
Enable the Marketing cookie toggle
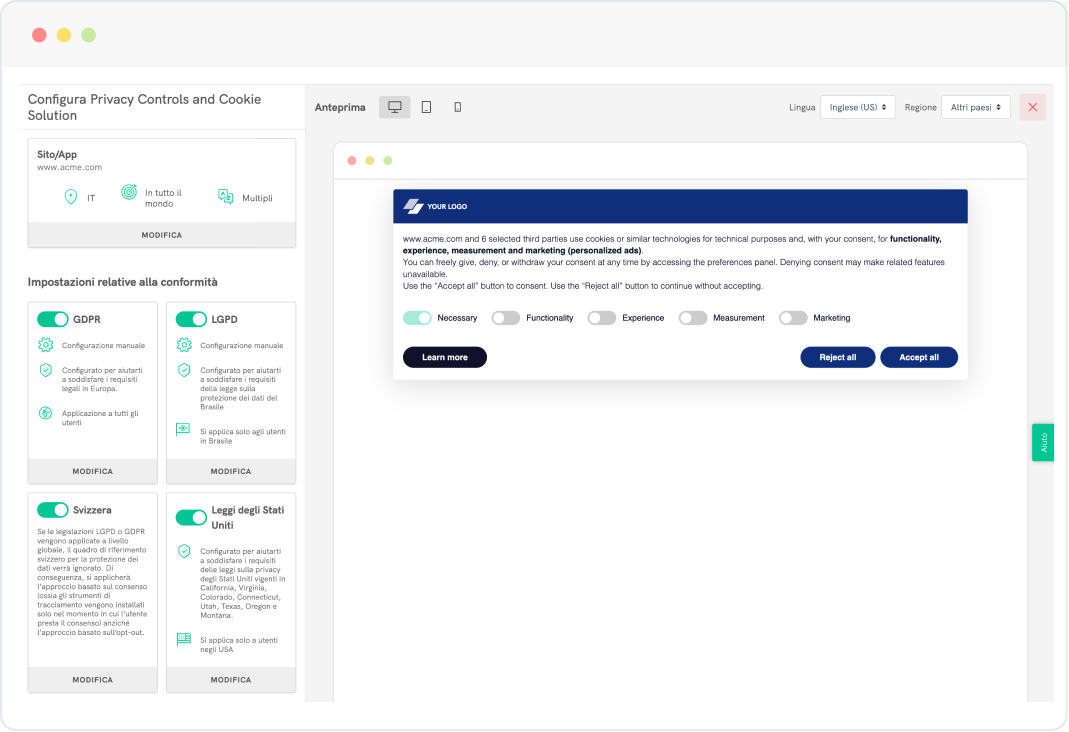(793, 318)
